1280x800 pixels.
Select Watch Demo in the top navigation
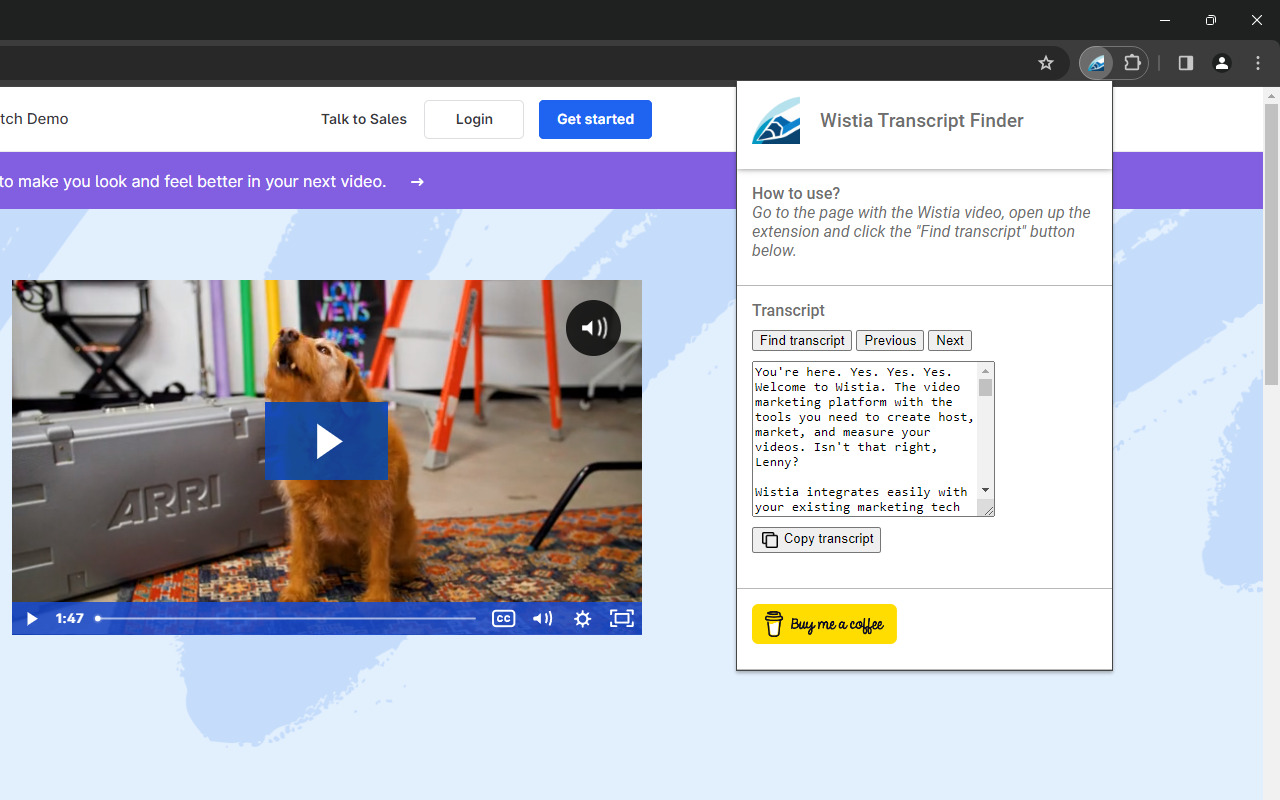pos(34,118)
